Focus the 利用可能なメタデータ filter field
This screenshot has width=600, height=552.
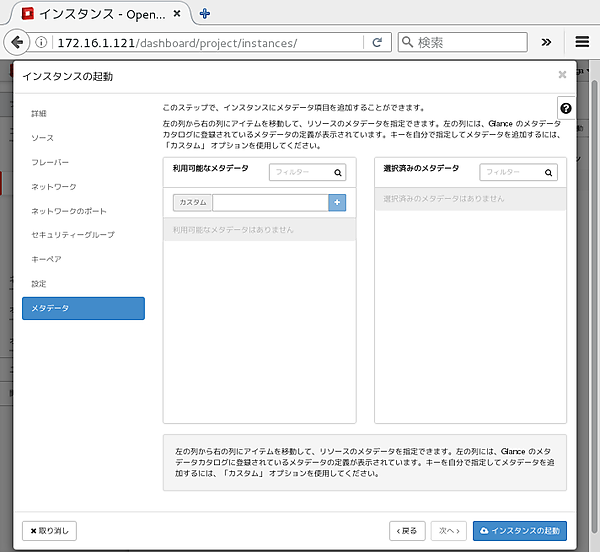tap(307, 172)
